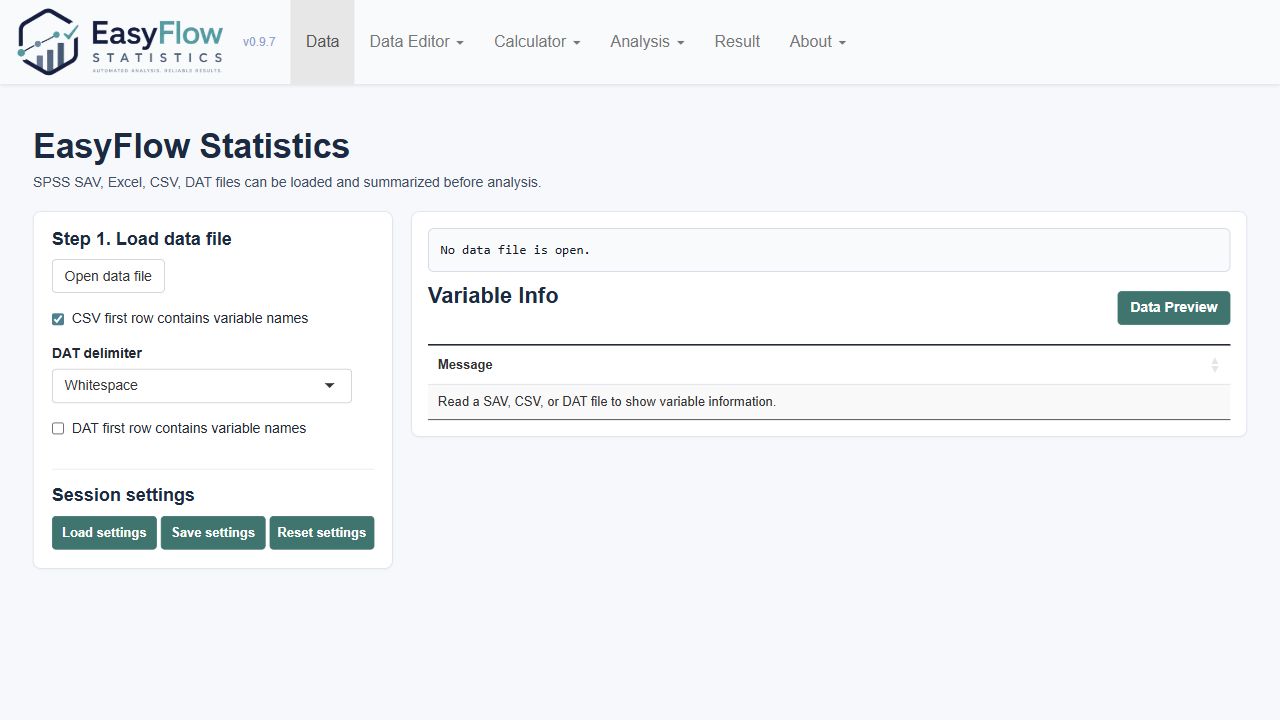Expand the Calculator menu
The image size is (1280, 720).
(537, 42)
